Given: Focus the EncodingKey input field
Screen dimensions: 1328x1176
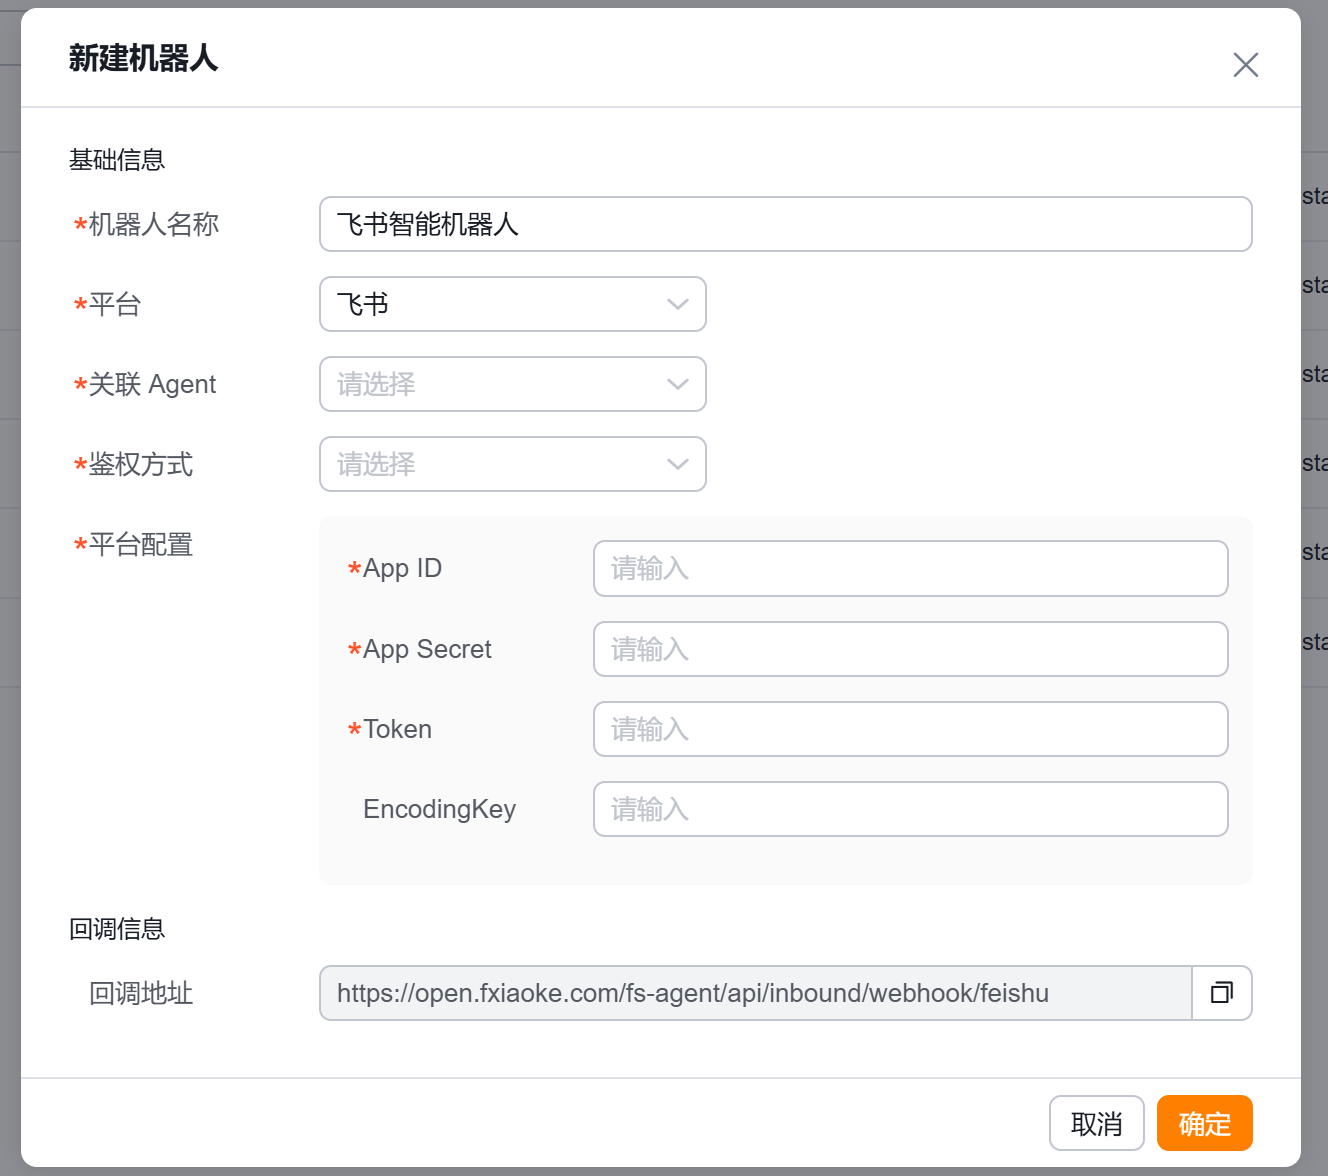Looking at the screenshot, I should coord(911,809).
